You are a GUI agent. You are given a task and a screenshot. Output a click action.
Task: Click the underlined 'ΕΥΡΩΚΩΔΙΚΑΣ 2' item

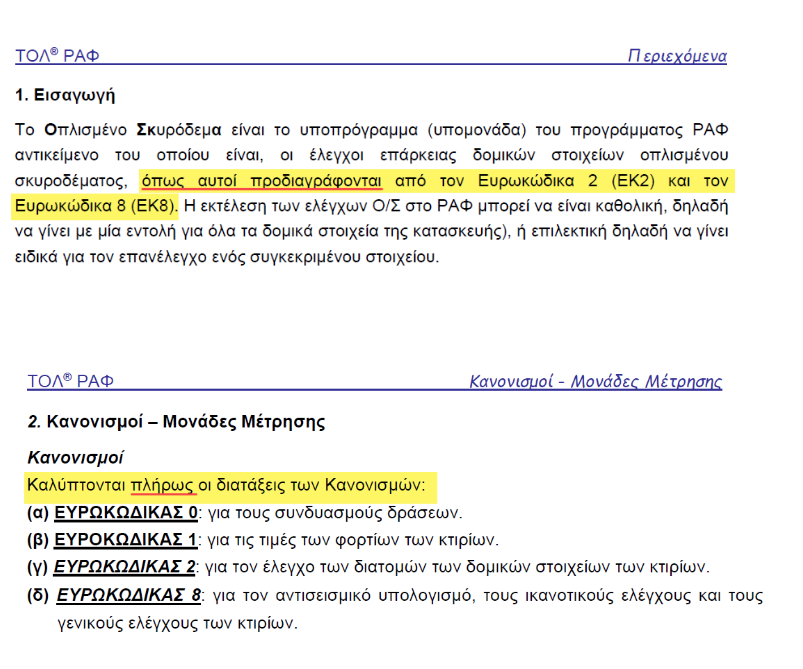[x=124, y=567]
